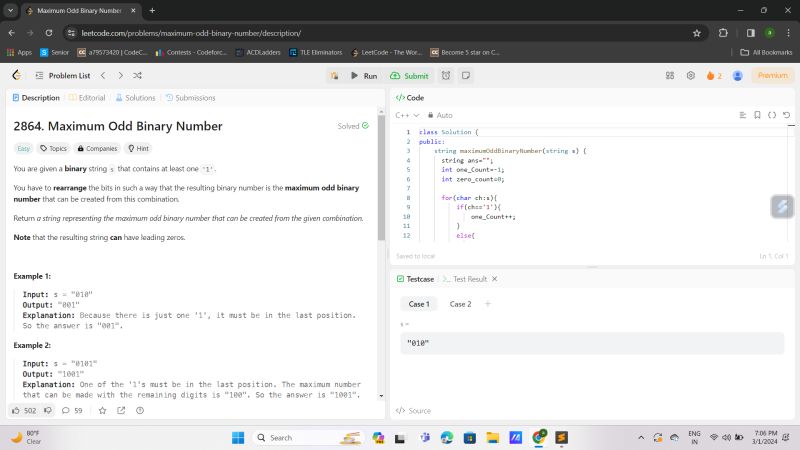Expand the Companies tag
Image resolution: width=800 pixels, height=450 pixels.
click(x=97, y=148)
